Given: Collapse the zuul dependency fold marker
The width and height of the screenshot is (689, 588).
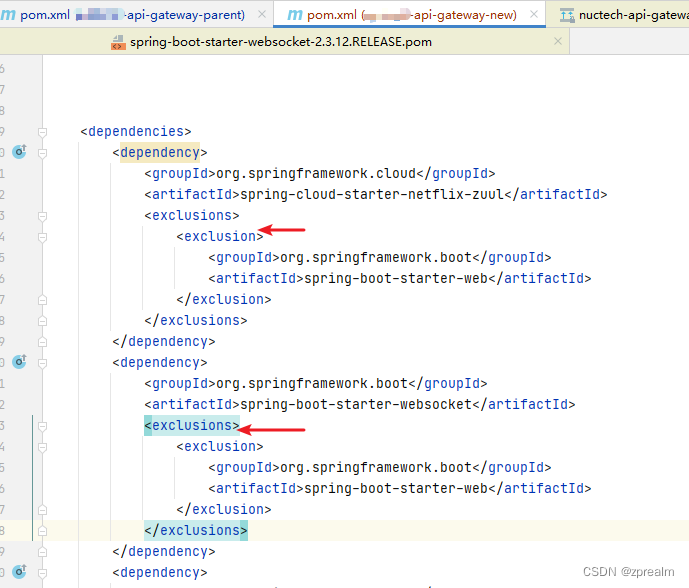Looking at the screenshot, I should pyautogui.click(x=43, y=153).
